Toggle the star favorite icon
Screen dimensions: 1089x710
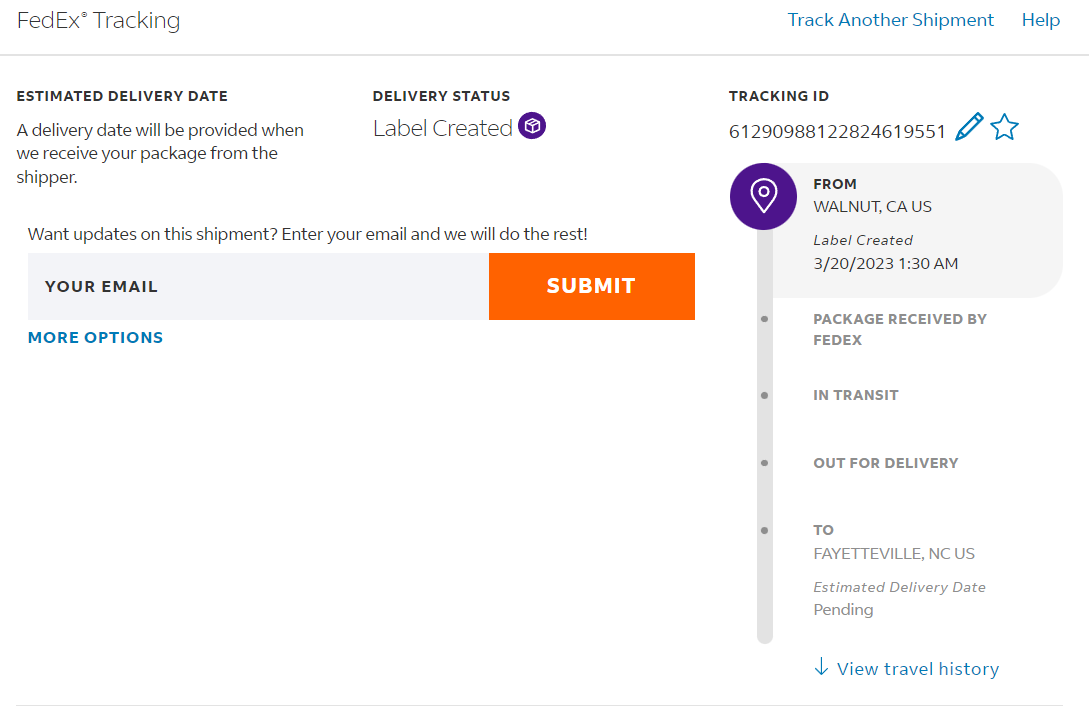pos(1004,127)
